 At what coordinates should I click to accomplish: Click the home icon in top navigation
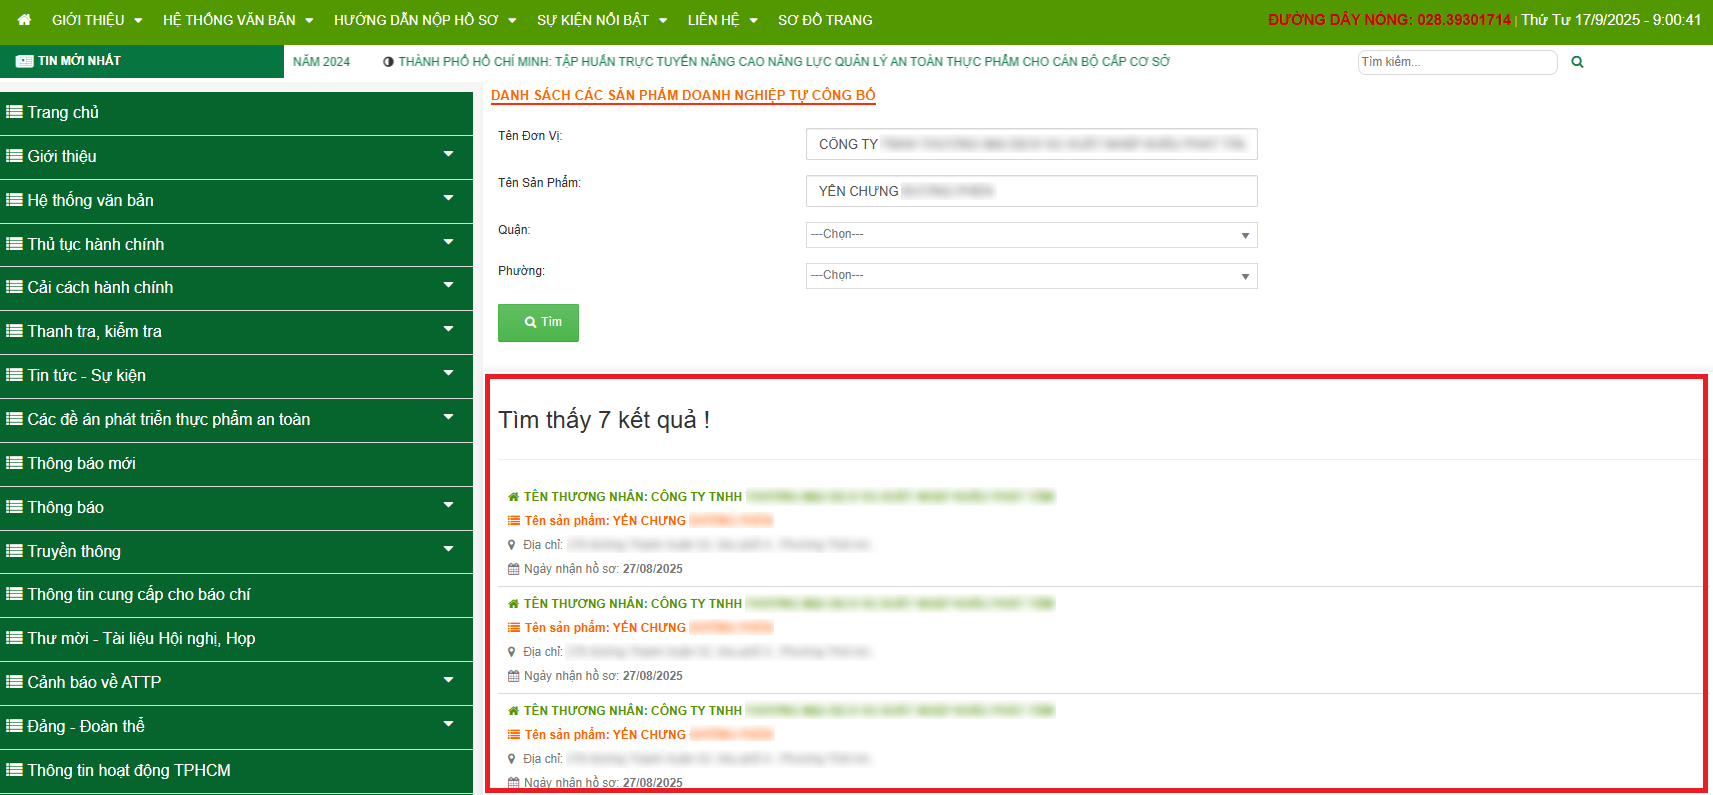[24, 20]
